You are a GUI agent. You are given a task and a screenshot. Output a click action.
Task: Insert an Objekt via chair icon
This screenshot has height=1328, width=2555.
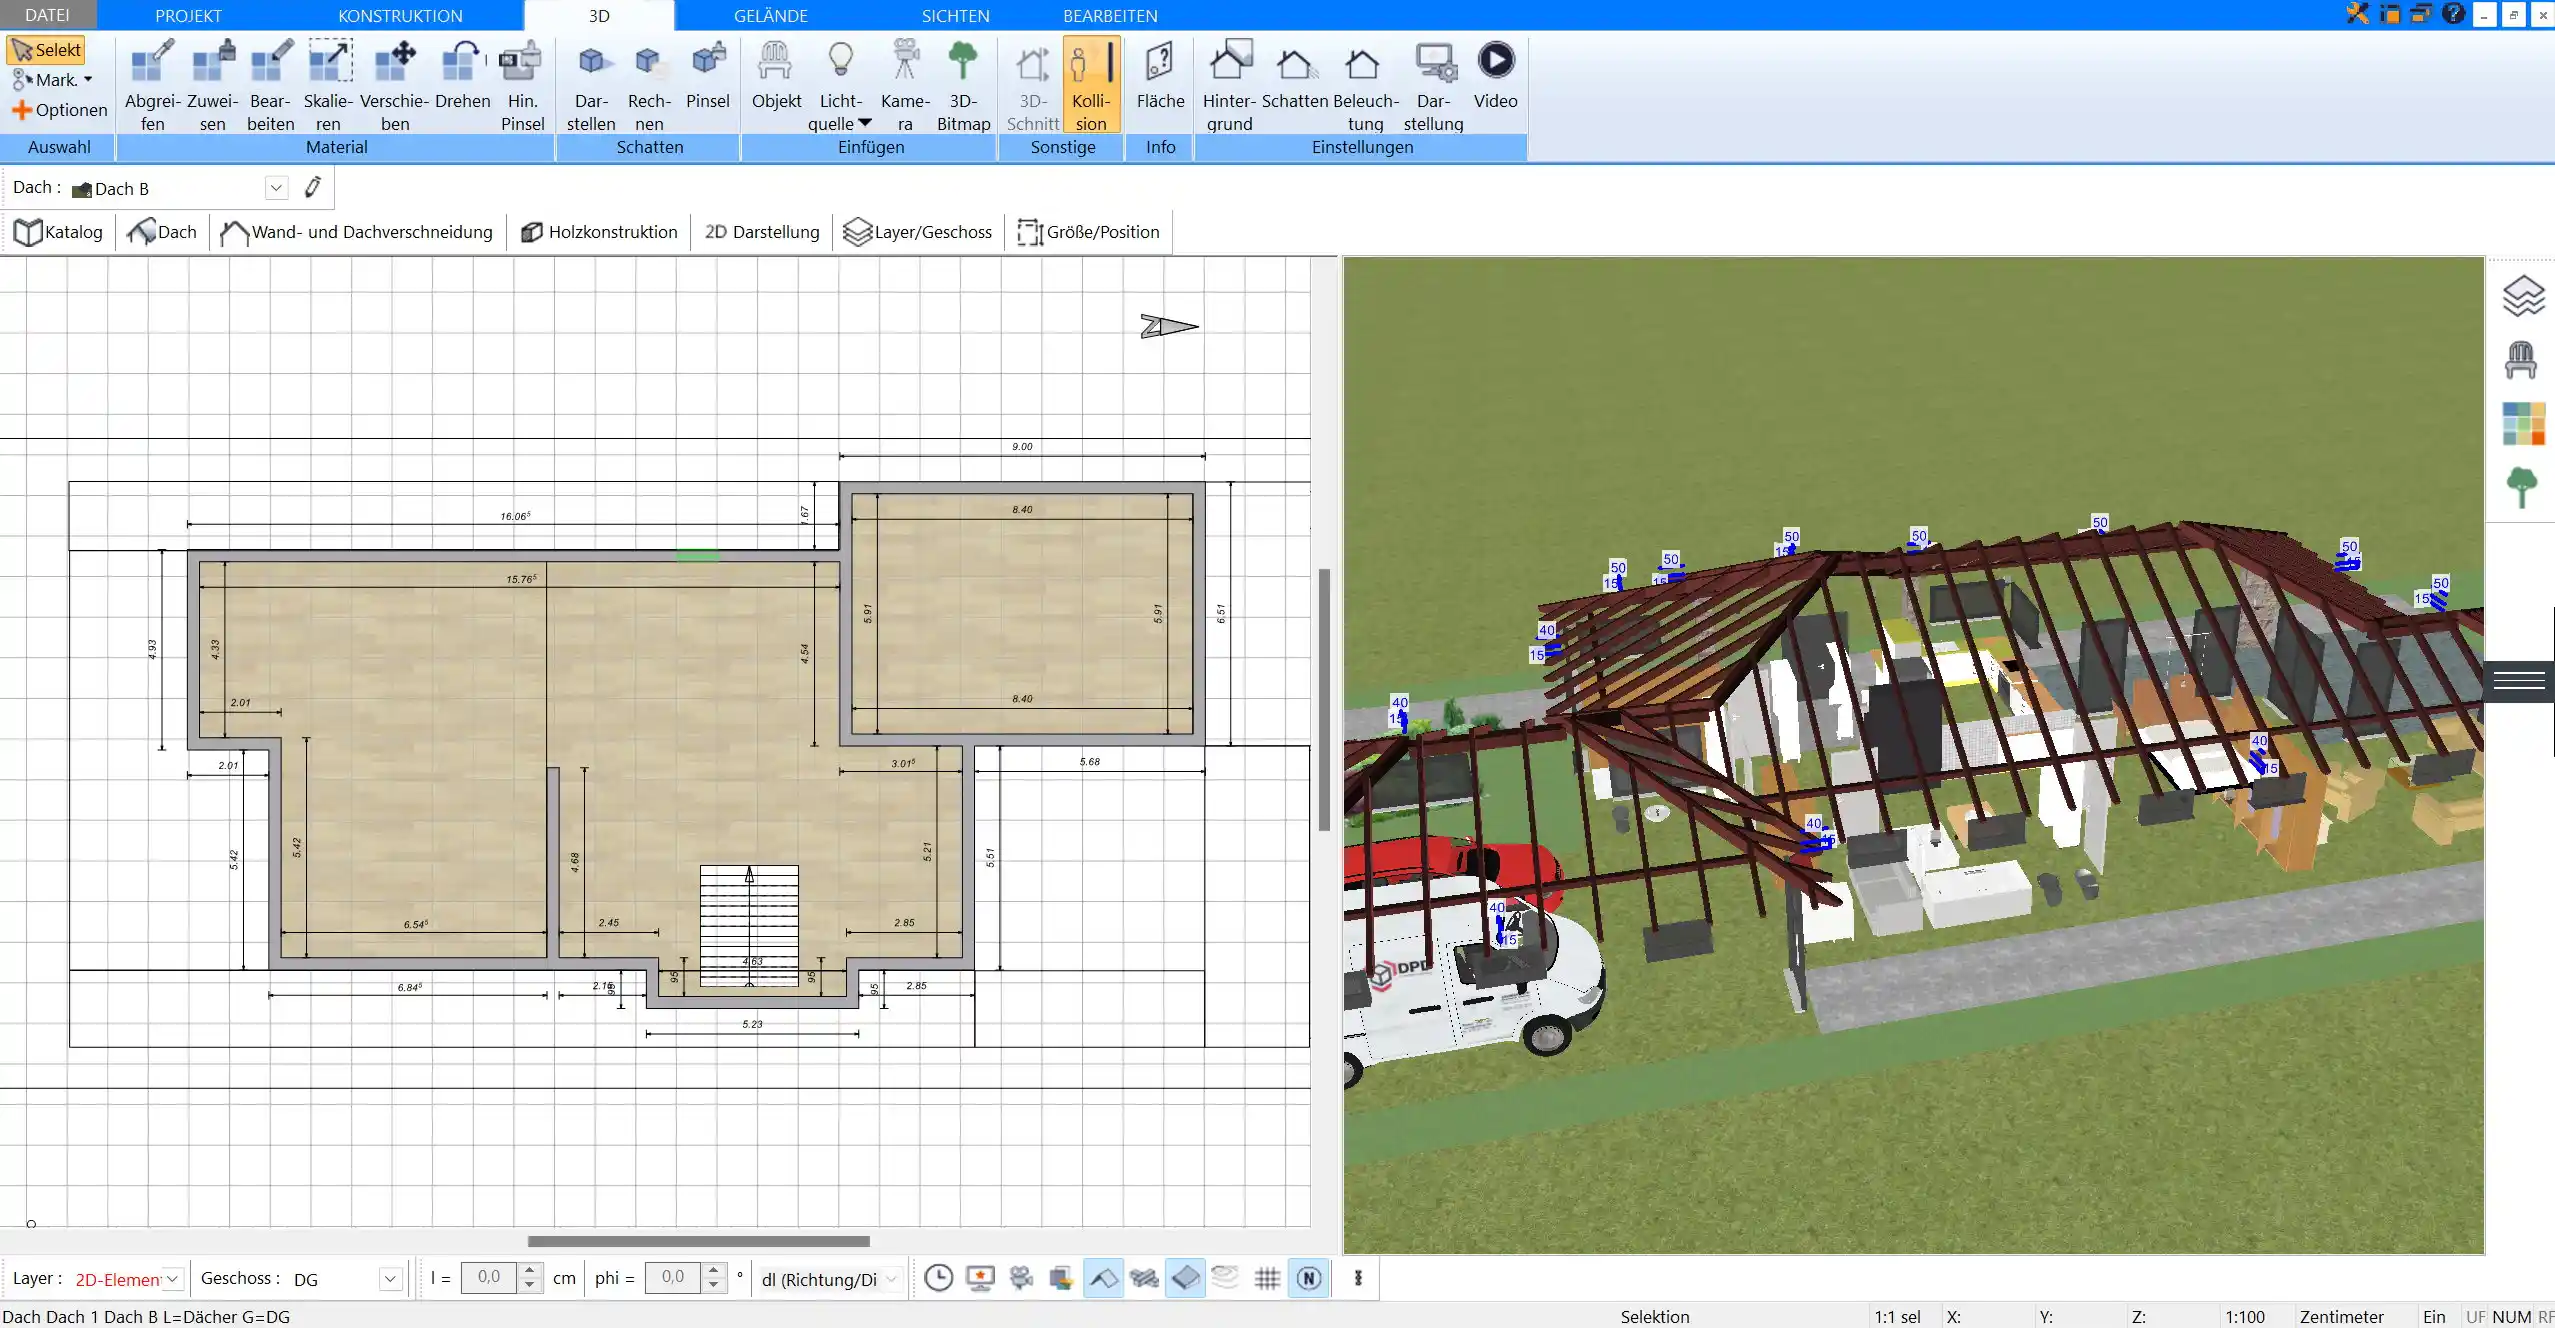point(776,75)
